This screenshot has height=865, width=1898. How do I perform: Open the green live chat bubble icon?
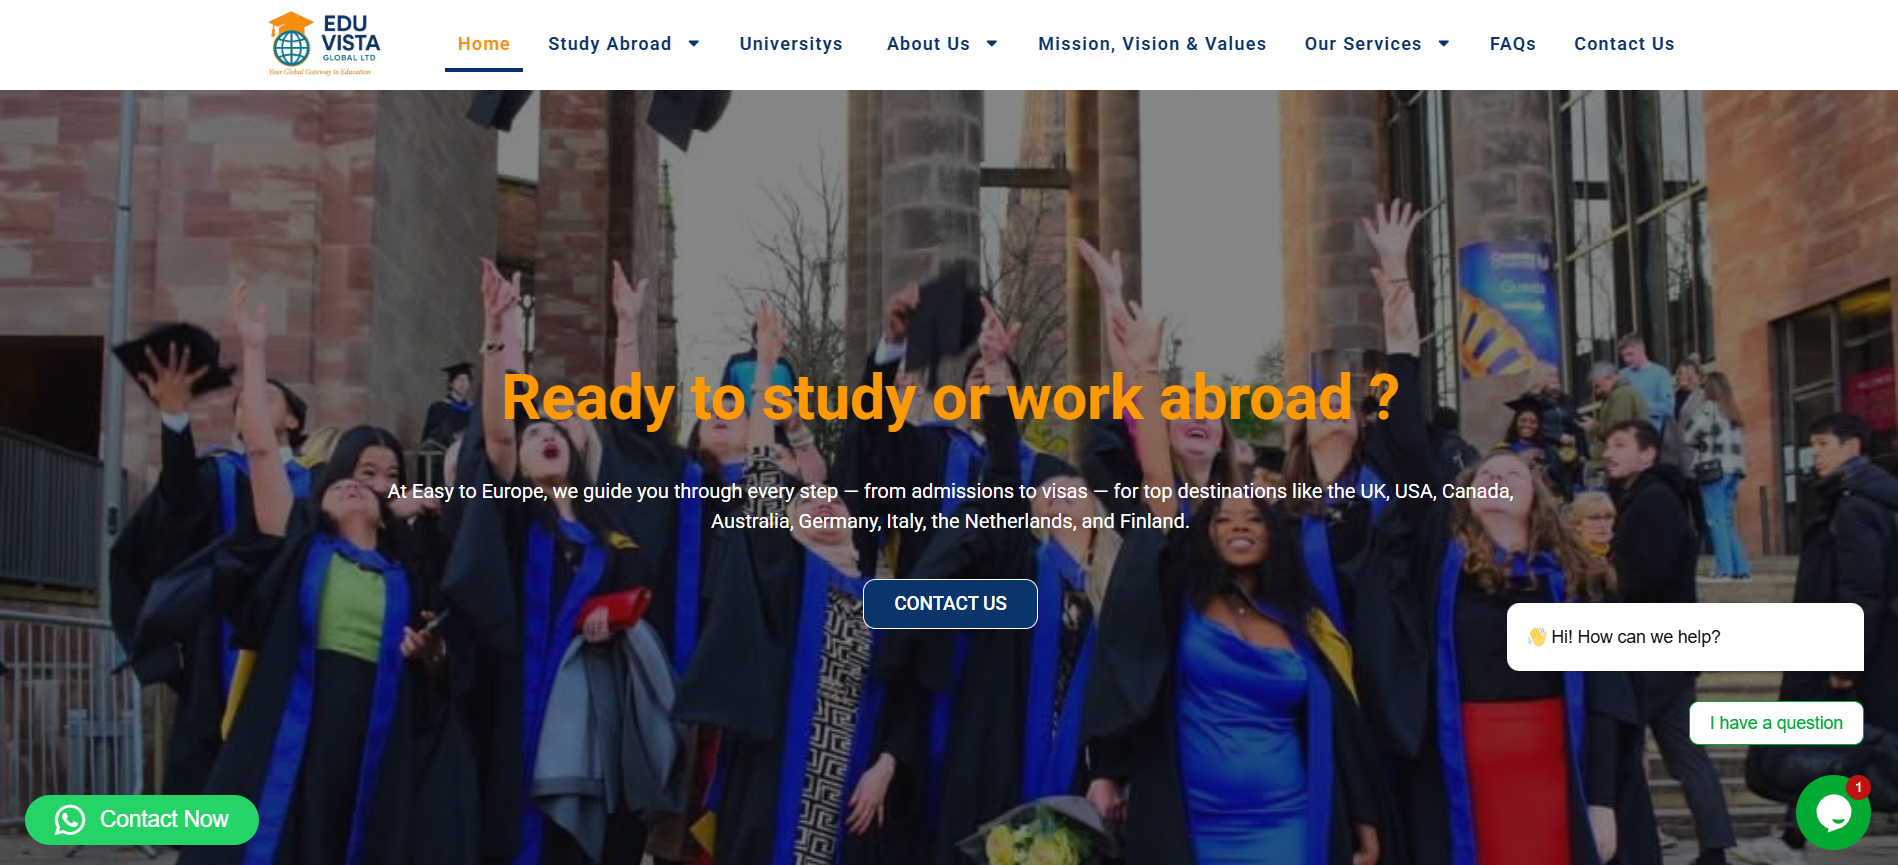click(1833, 812)
